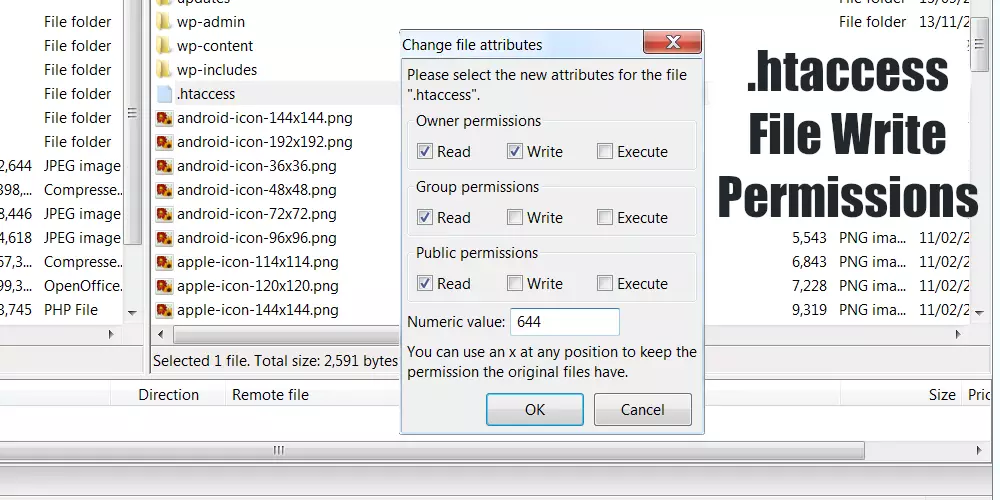Sort transfers by the Direction column
The image size is (1000, 500).
(x=168, y=395)
